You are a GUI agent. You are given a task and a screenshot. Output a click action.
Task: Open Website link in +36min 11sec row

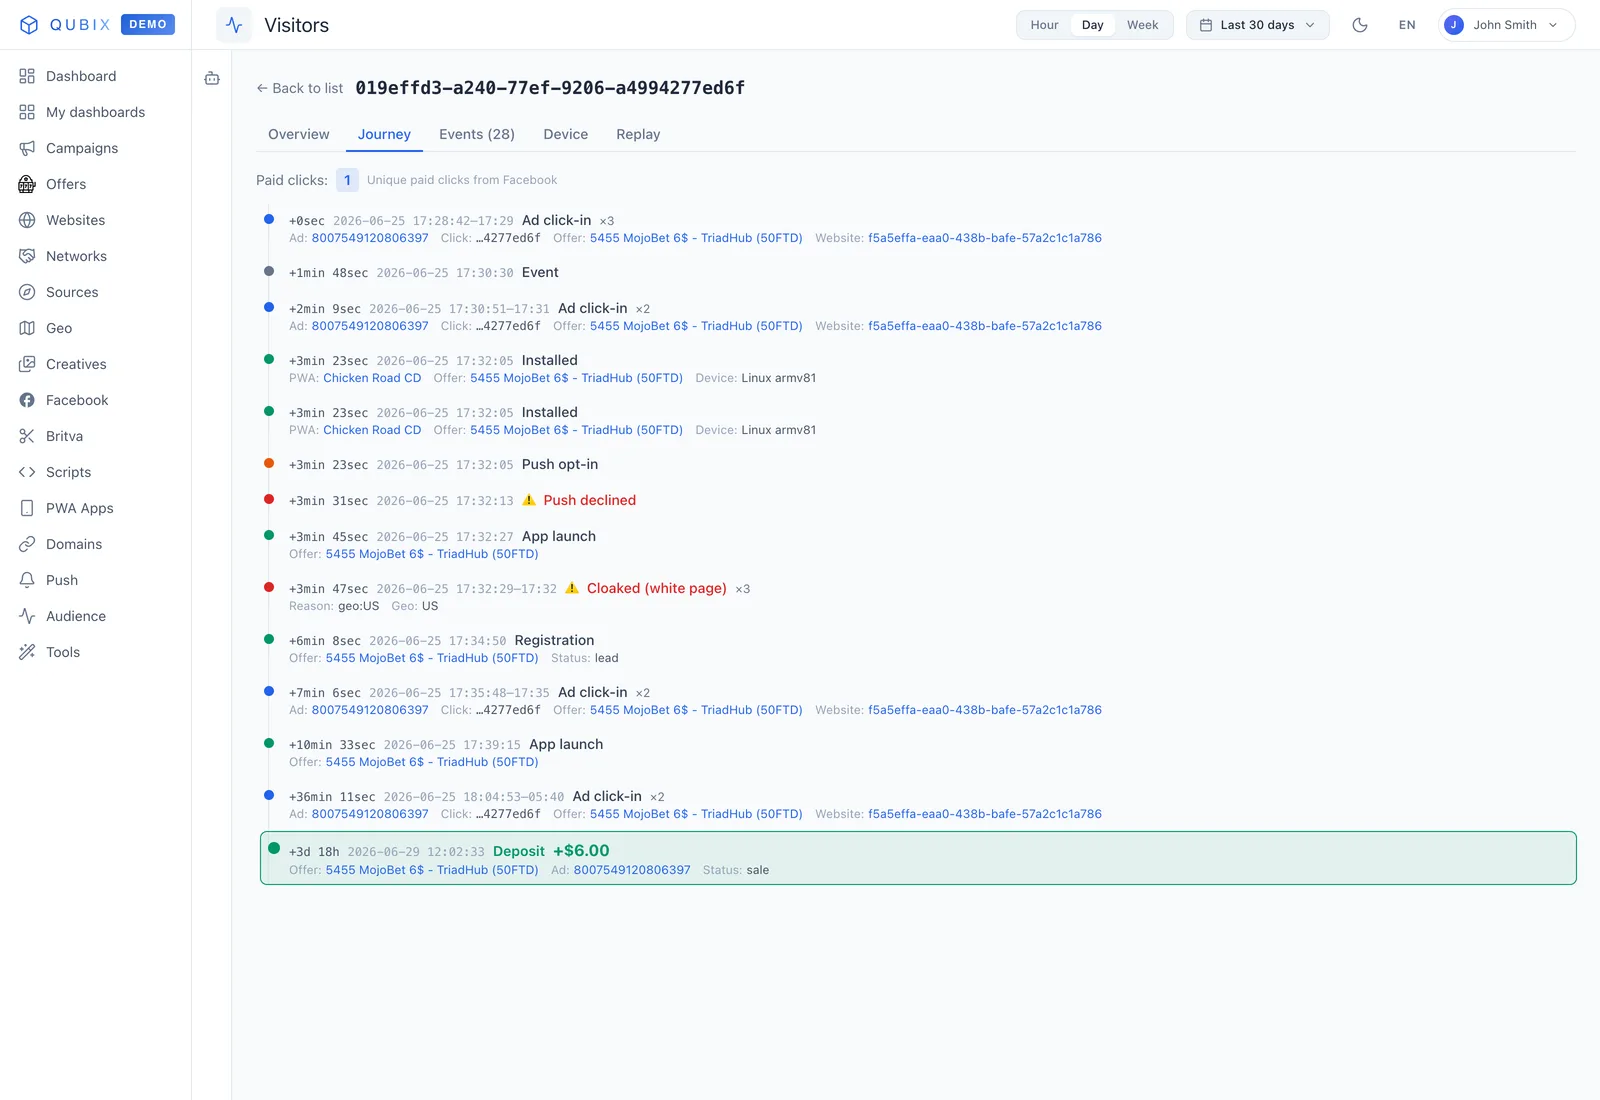tap(985, 814)
